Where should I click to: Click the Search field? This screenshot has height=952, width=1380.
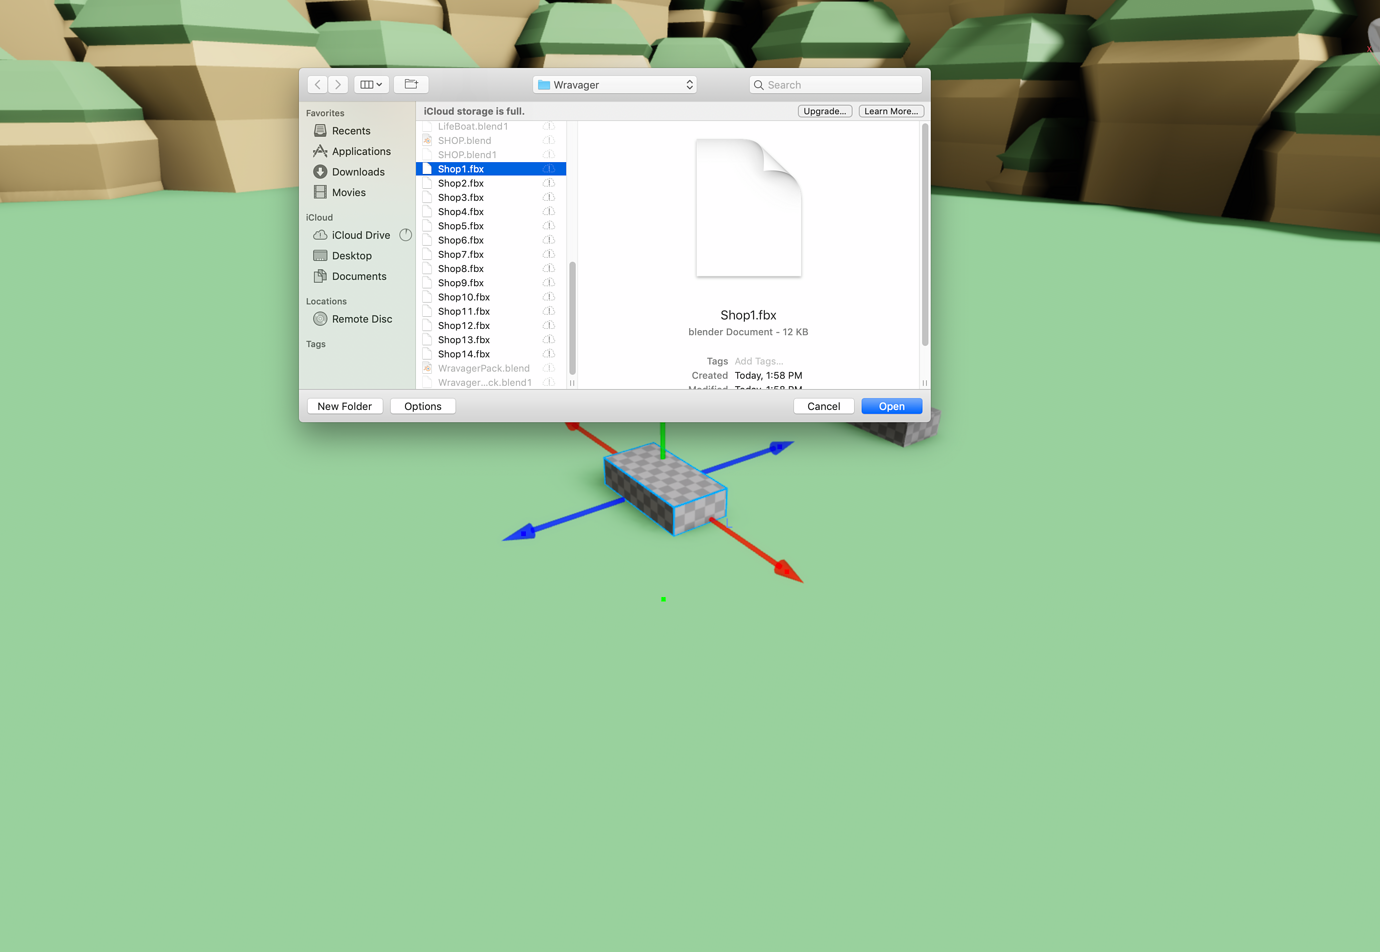836,85
